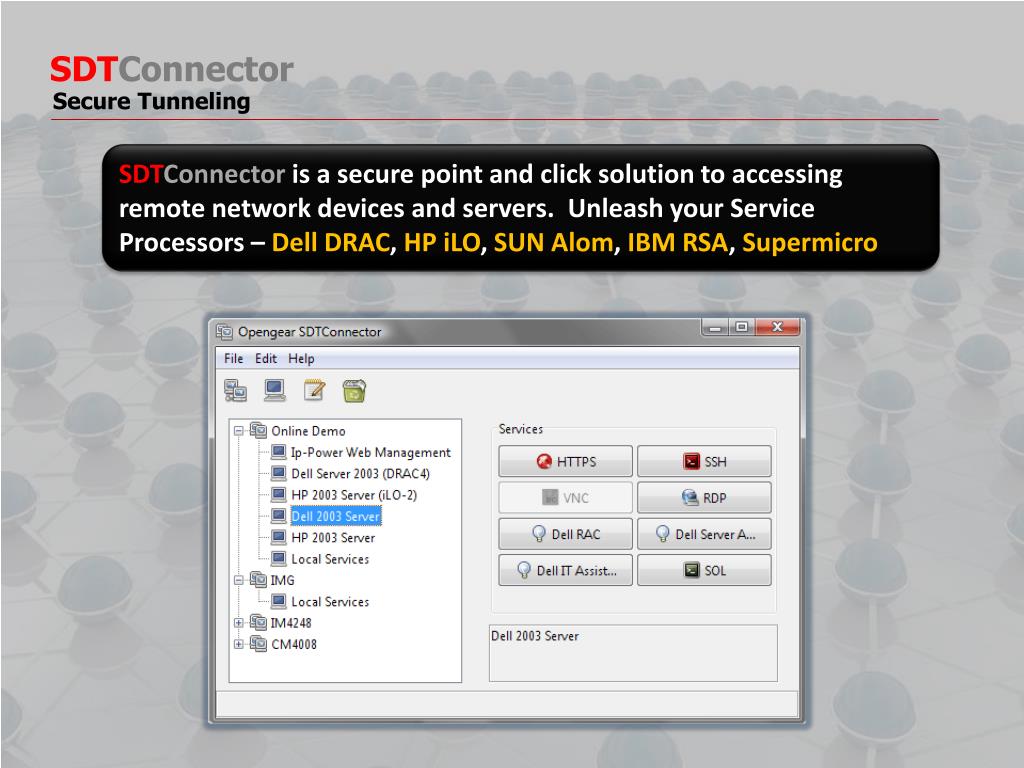Image resolution: width=1024 pixels, height=768 pixels.
Task: Select the Online Demo gateway label
Action: point(308,431)
